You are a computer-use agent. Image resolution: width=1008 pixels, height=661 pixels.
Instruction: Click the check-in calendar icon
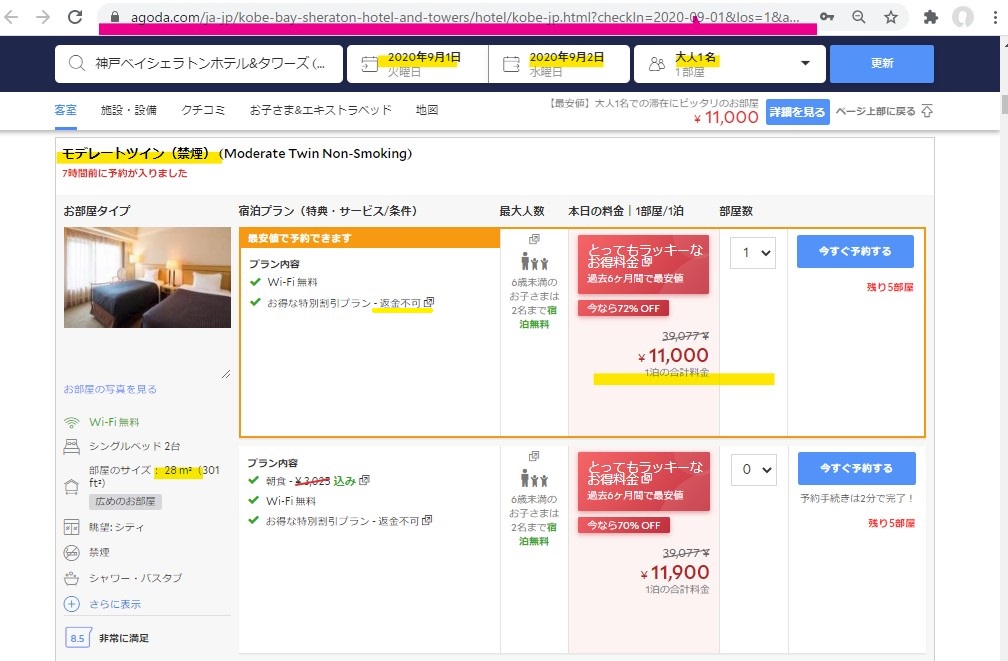pos(370,64)
